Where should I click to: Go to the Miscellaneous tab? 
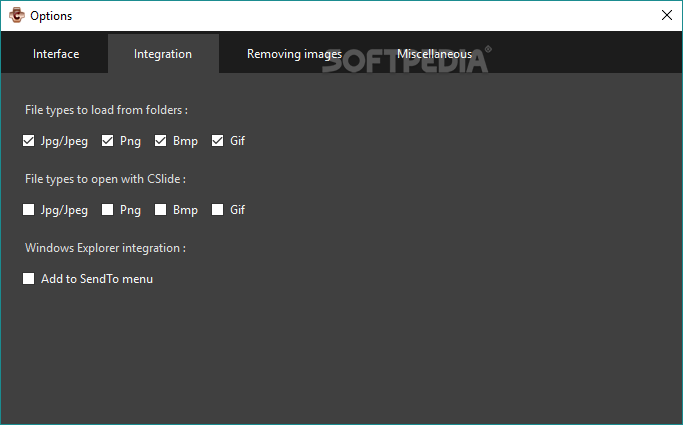coord(434,54)
